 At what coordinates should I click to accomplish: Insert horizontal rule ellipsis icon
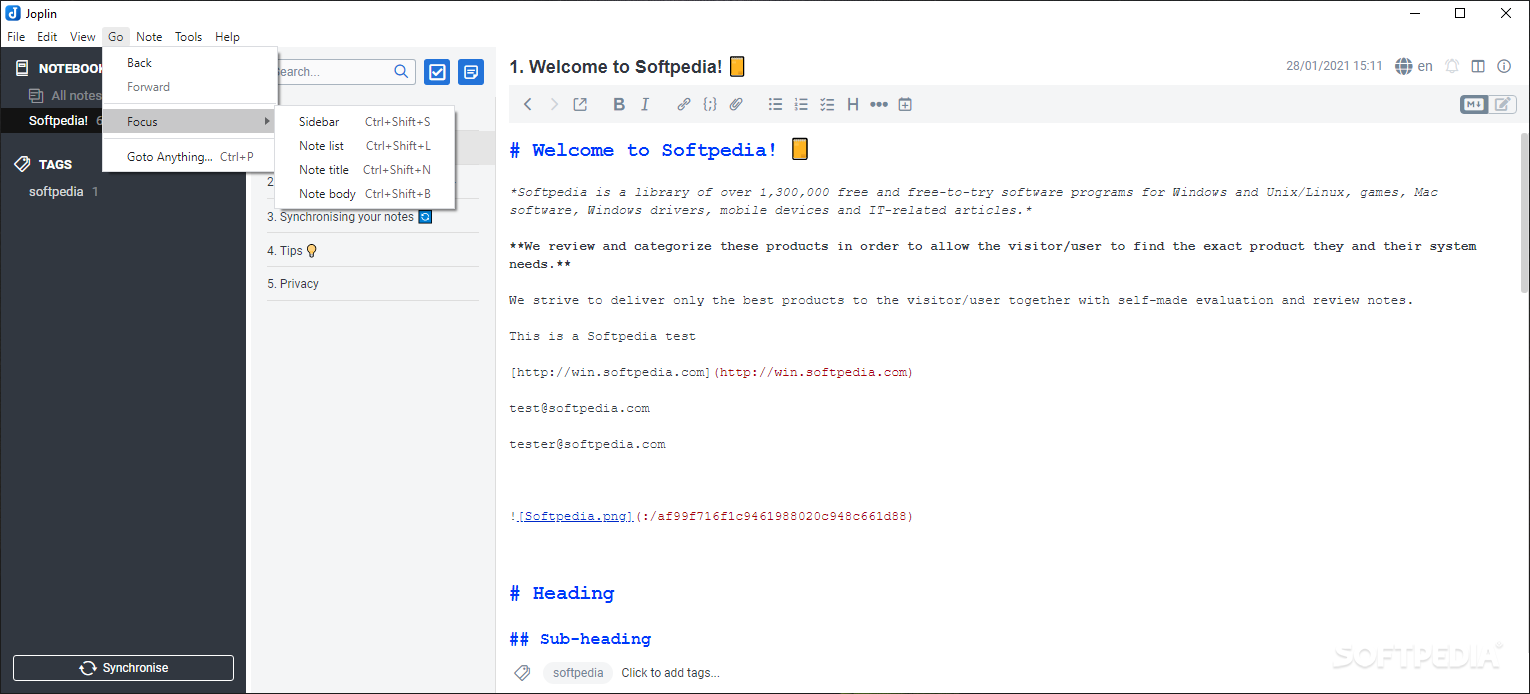point(879,104)
